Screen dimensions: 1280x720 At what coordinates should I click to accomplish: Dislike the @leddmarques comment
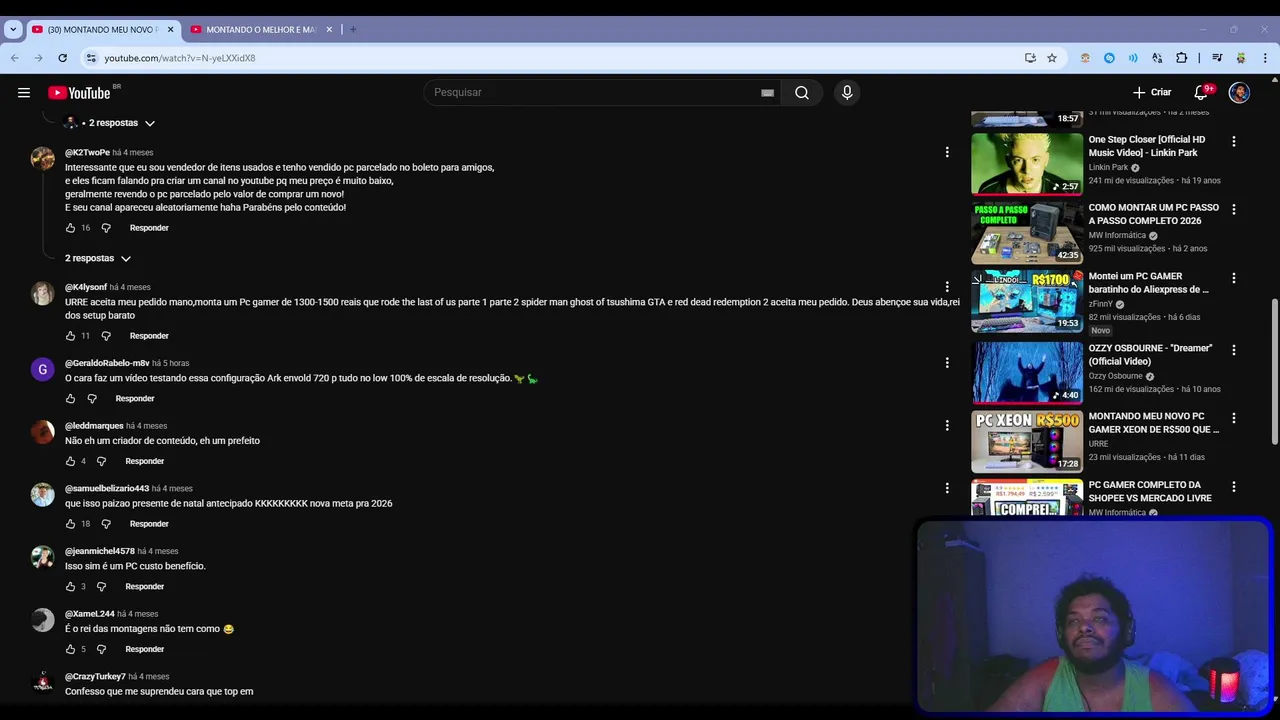(x=101, y=461)
